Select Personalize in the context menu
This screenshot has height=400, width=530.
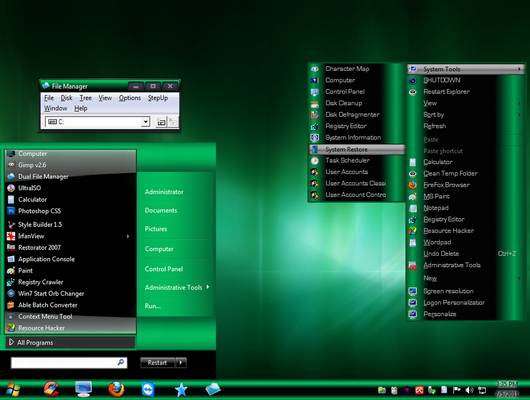(x=465, y=314)
